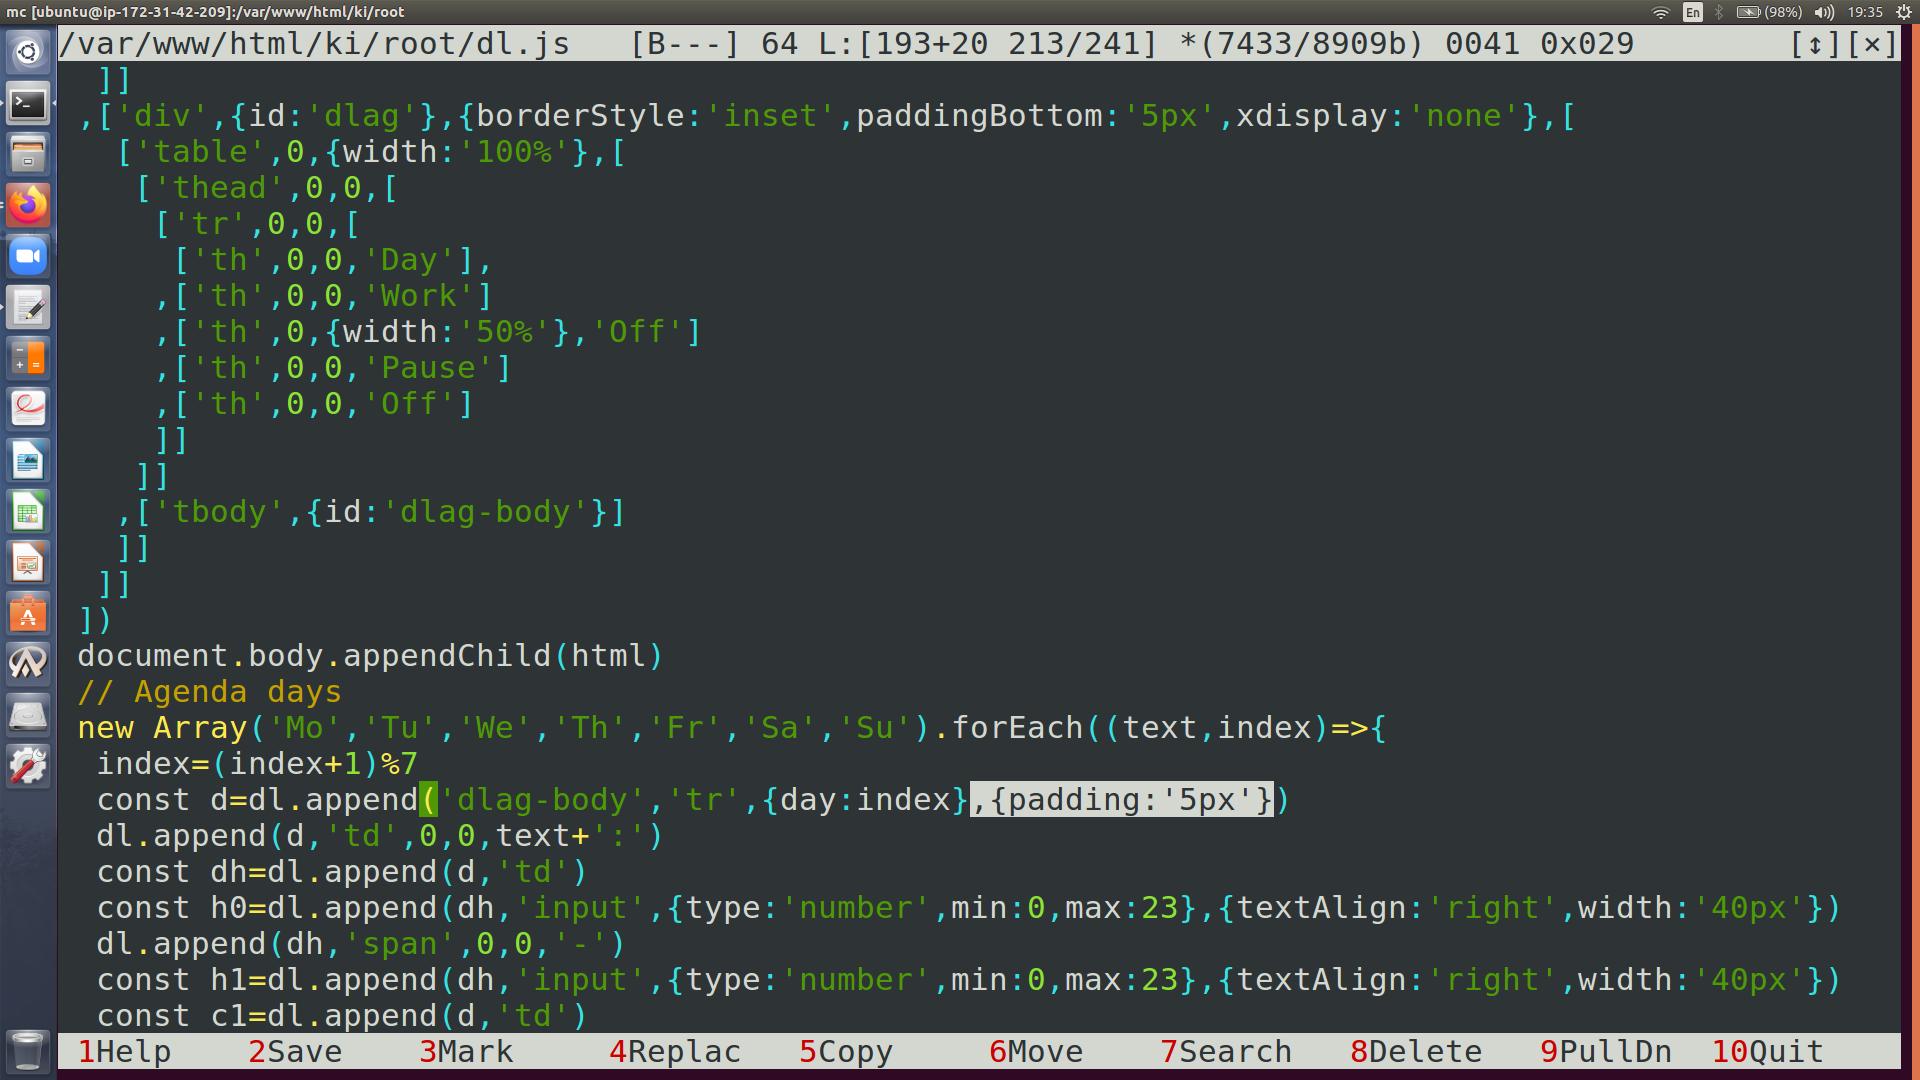Open the sound volume indicator
The height and width of the screenshot is (1080, 1920).
(1824, 12)
